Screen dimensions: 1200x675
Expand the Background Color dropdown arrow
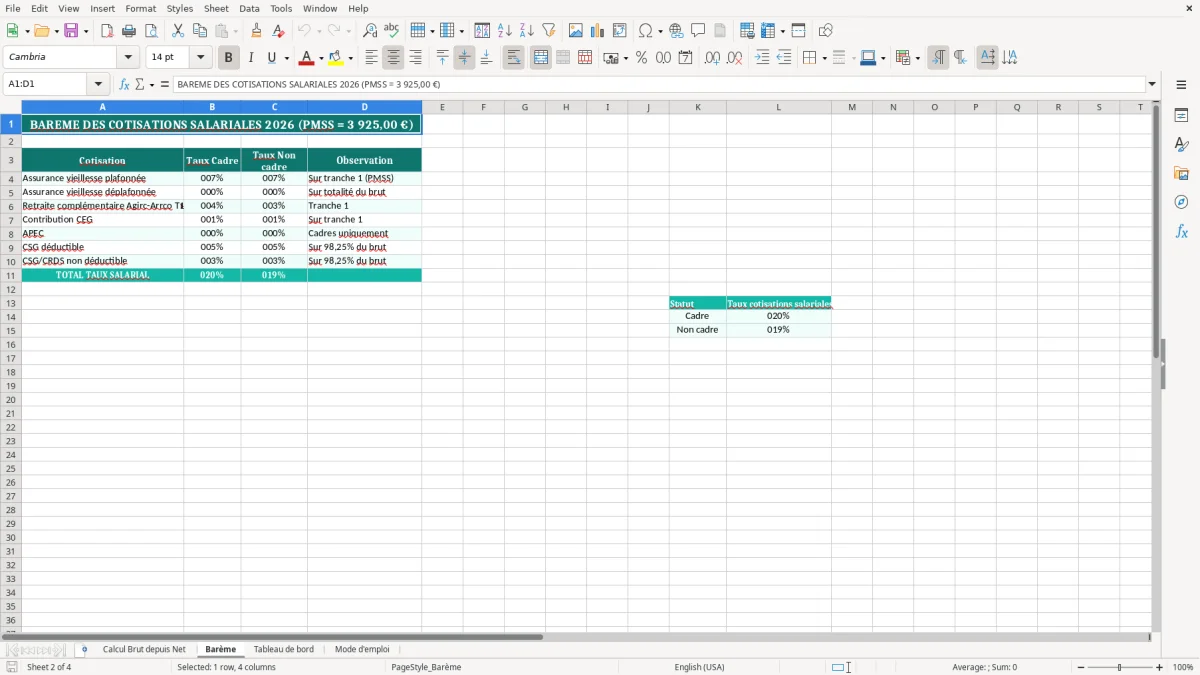(350, 58)
